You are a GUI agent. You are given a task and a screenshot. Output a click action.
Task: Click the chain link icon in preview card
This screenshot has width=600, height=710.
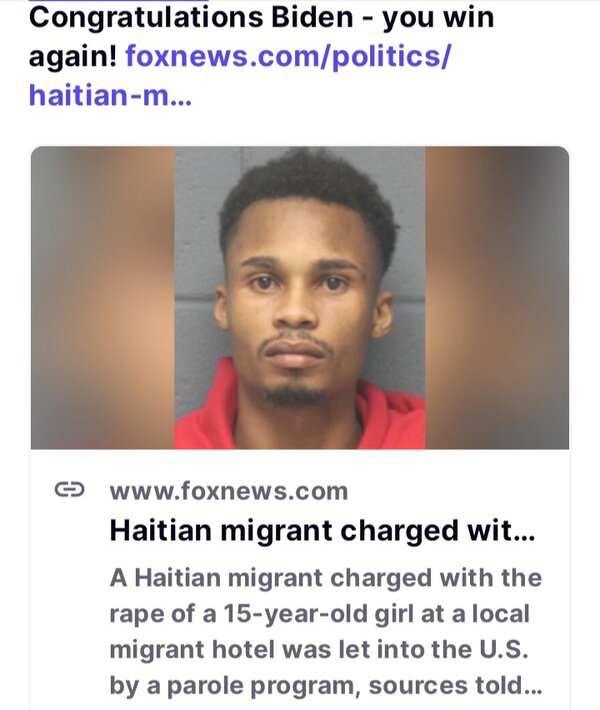(69, 489)
